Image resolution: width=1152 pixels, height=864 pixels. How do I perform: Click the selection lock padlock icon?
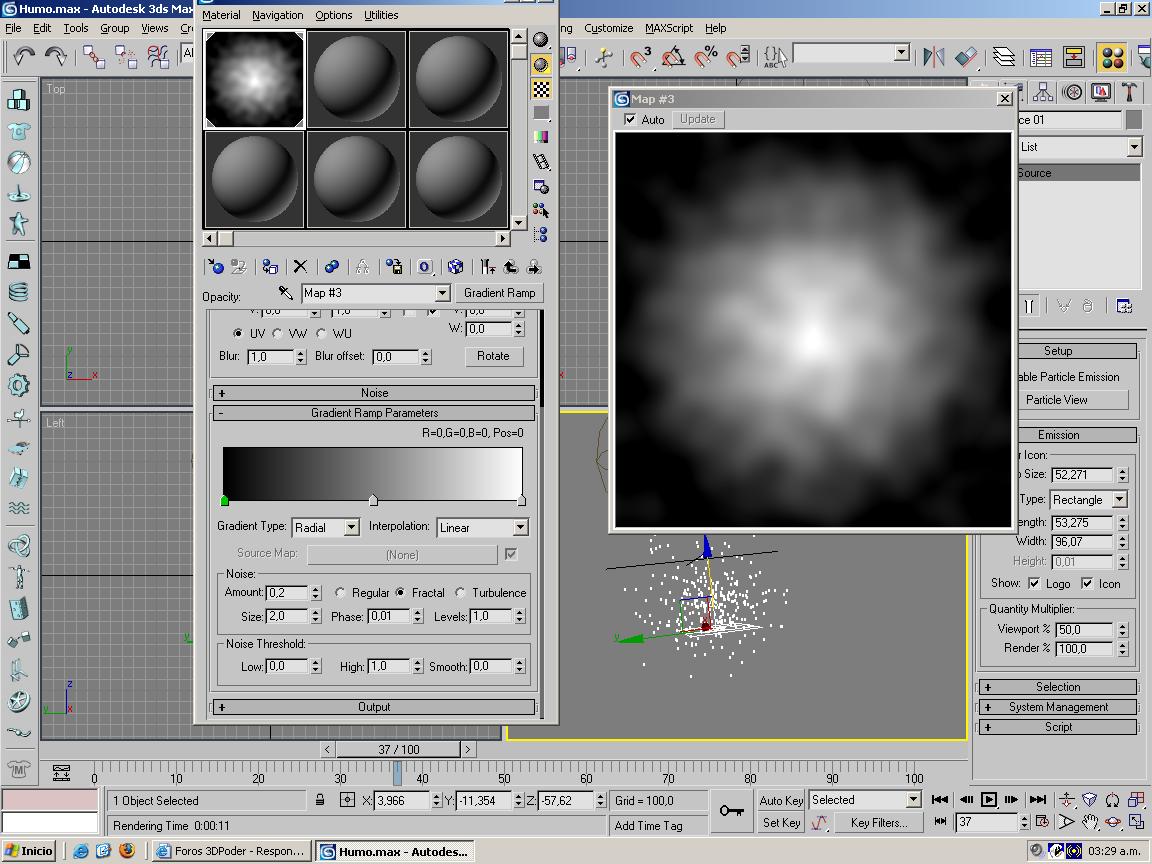point(320,800)
